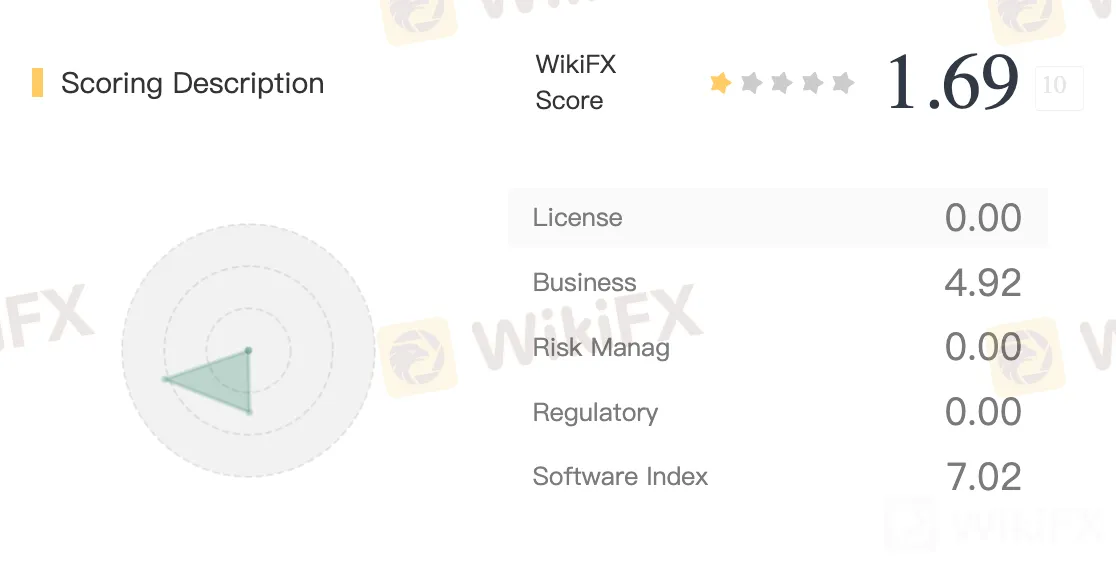Click the 1.69 overall score value
This screenshot has width=1116, height=572.
[952, 83]
